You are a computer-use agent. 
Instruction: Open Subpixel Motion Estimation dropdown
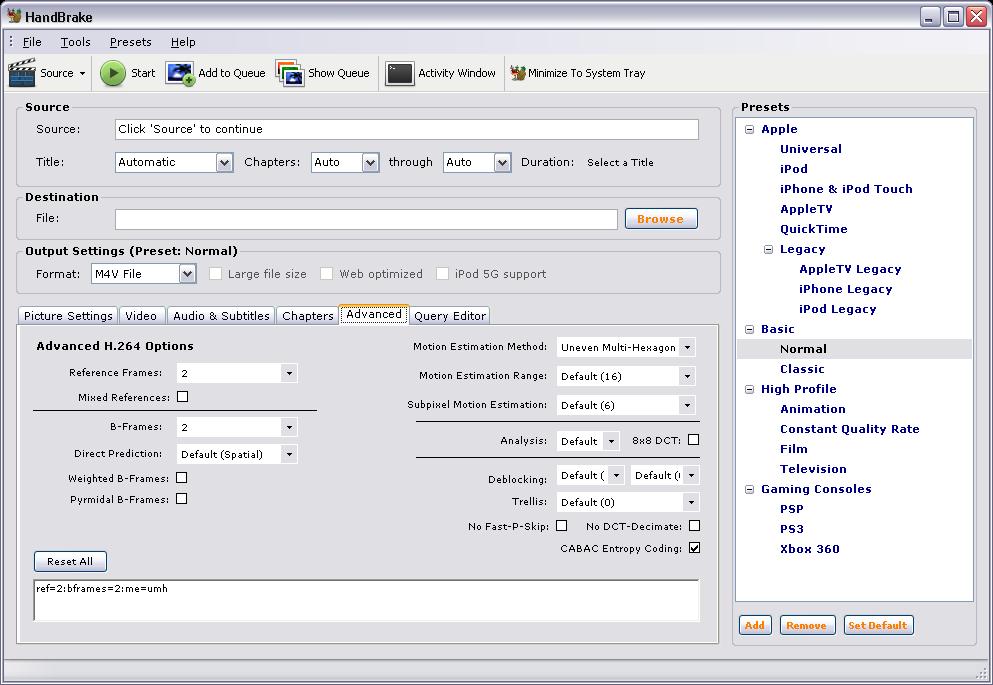tap(687, 405)
